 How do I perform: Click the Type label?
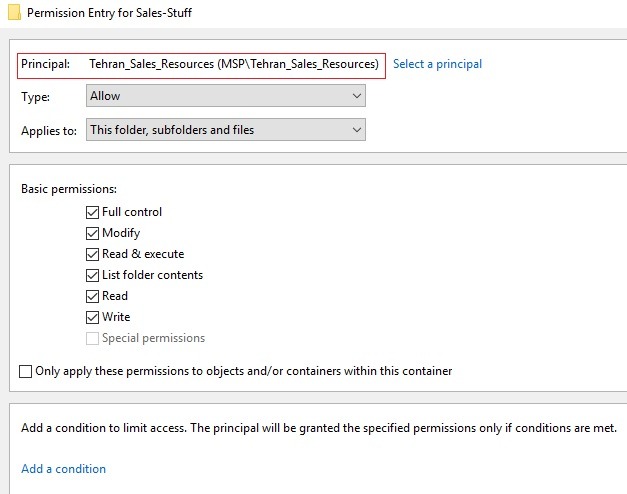tap(35, 97)
